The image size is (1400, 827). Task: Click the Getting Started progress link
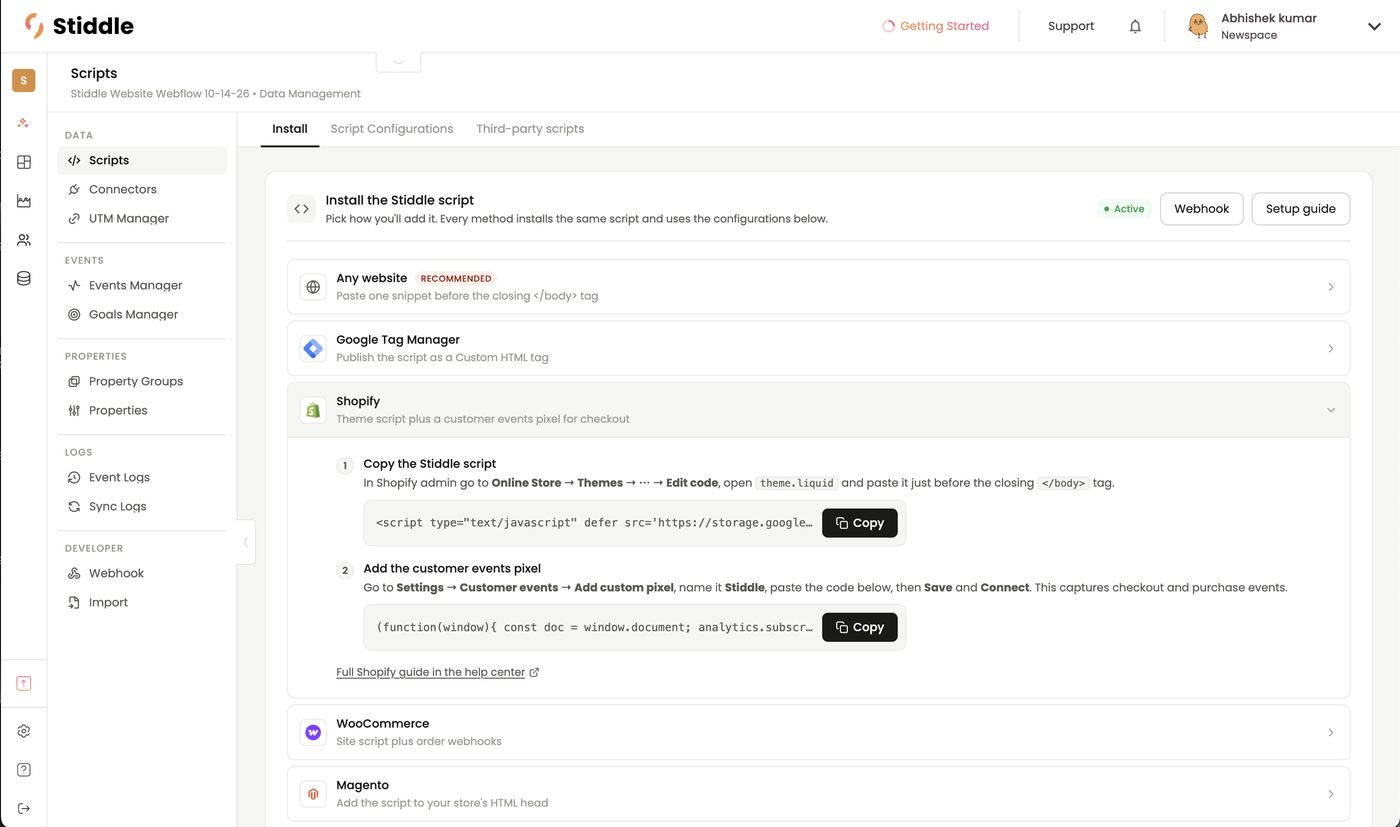coord(935,26)
